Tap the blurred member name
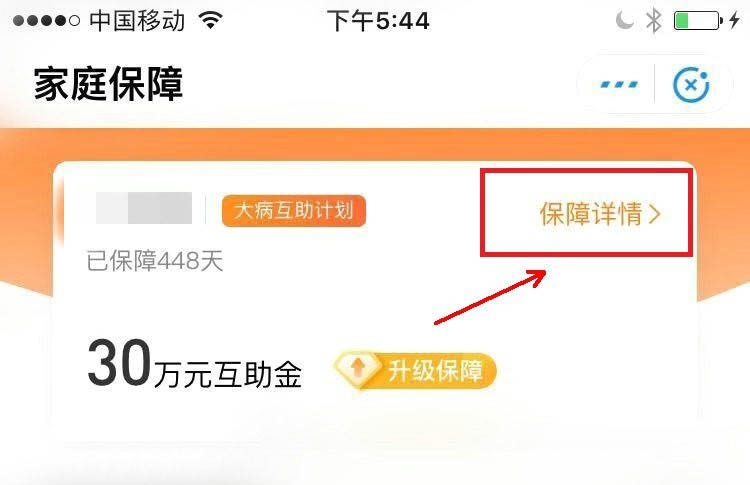This screenshot has height=485, width=750. 144,208
